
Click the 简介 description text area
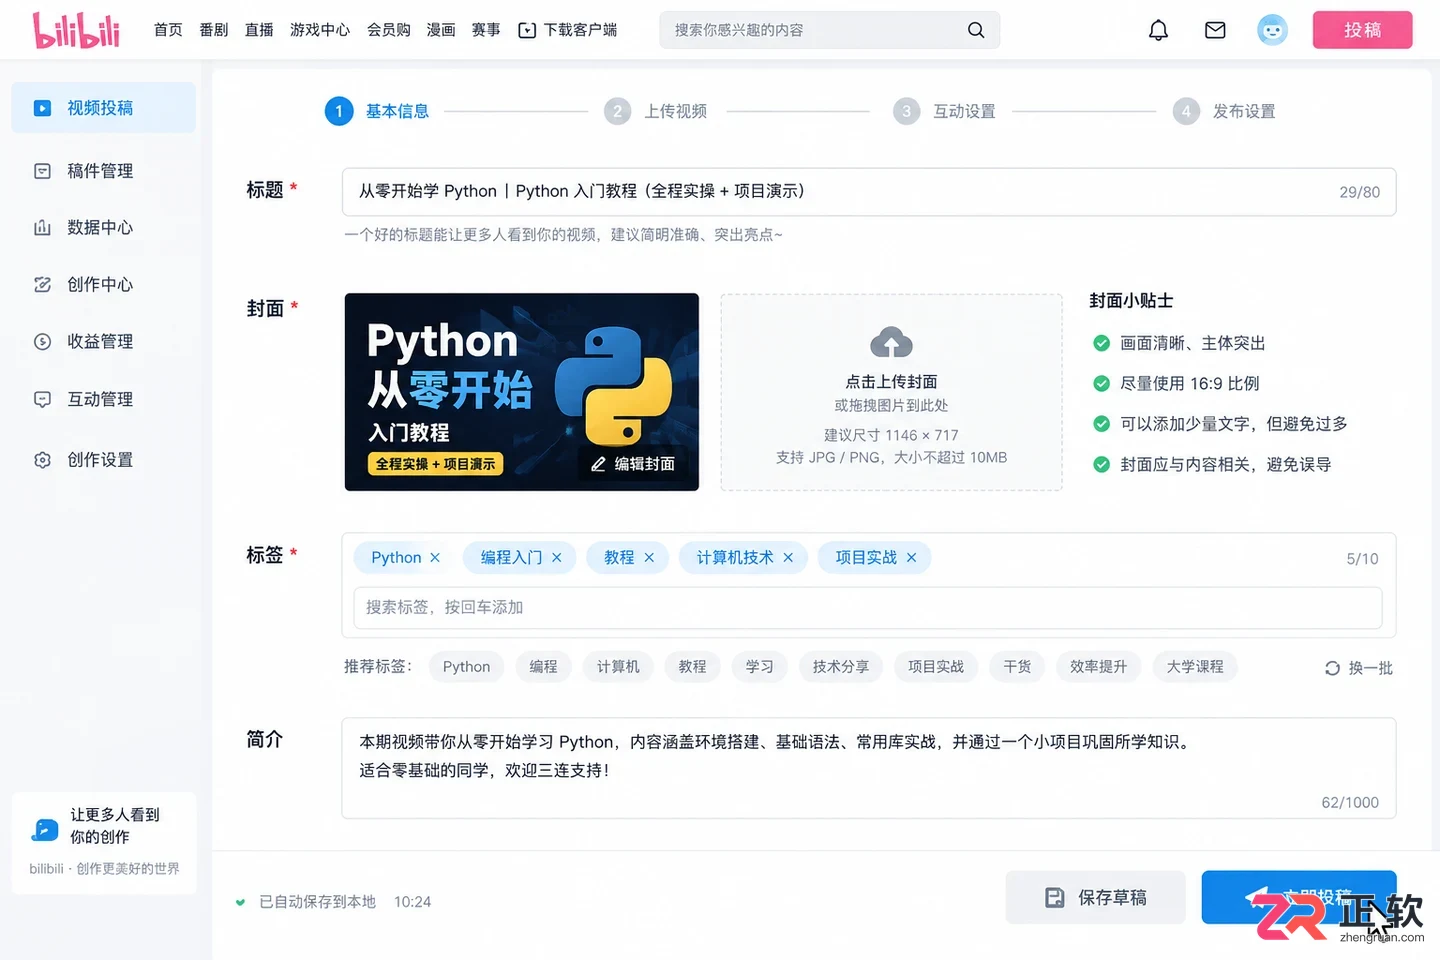[869, 768]
